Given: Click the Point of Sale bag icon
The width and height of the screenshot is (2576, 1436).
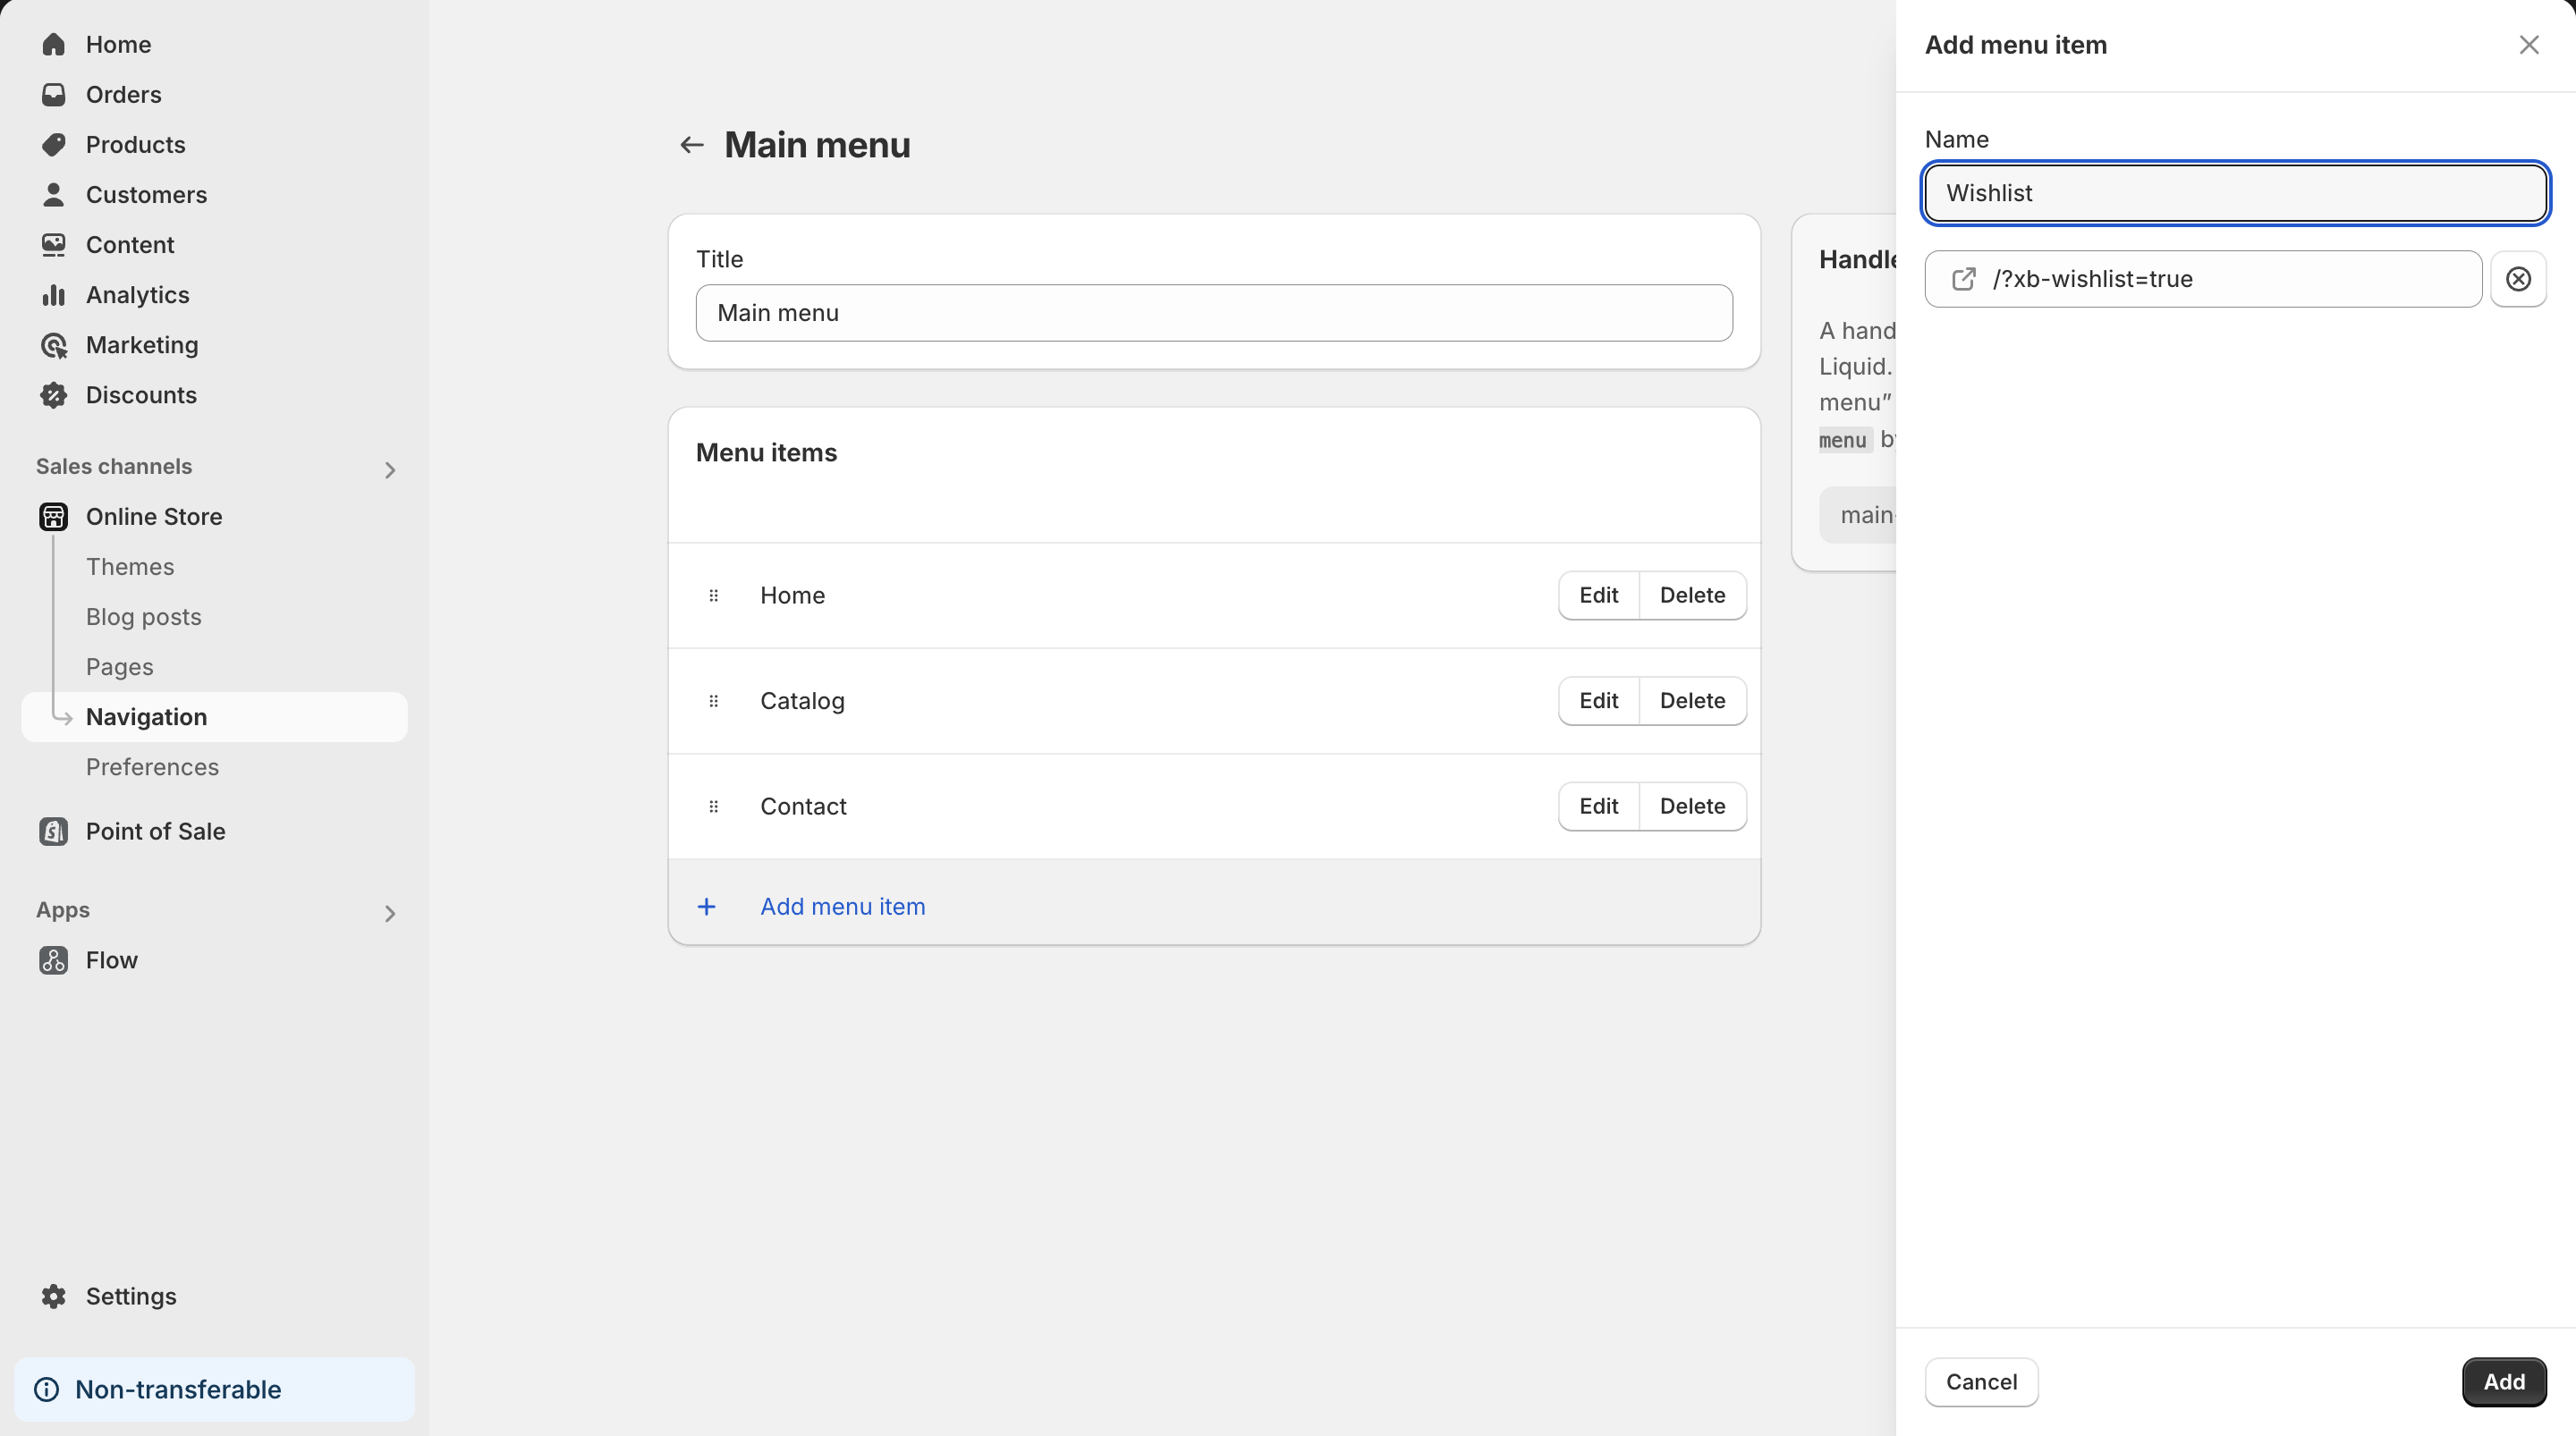Looking at the screenshot, I should coord(53,831).
